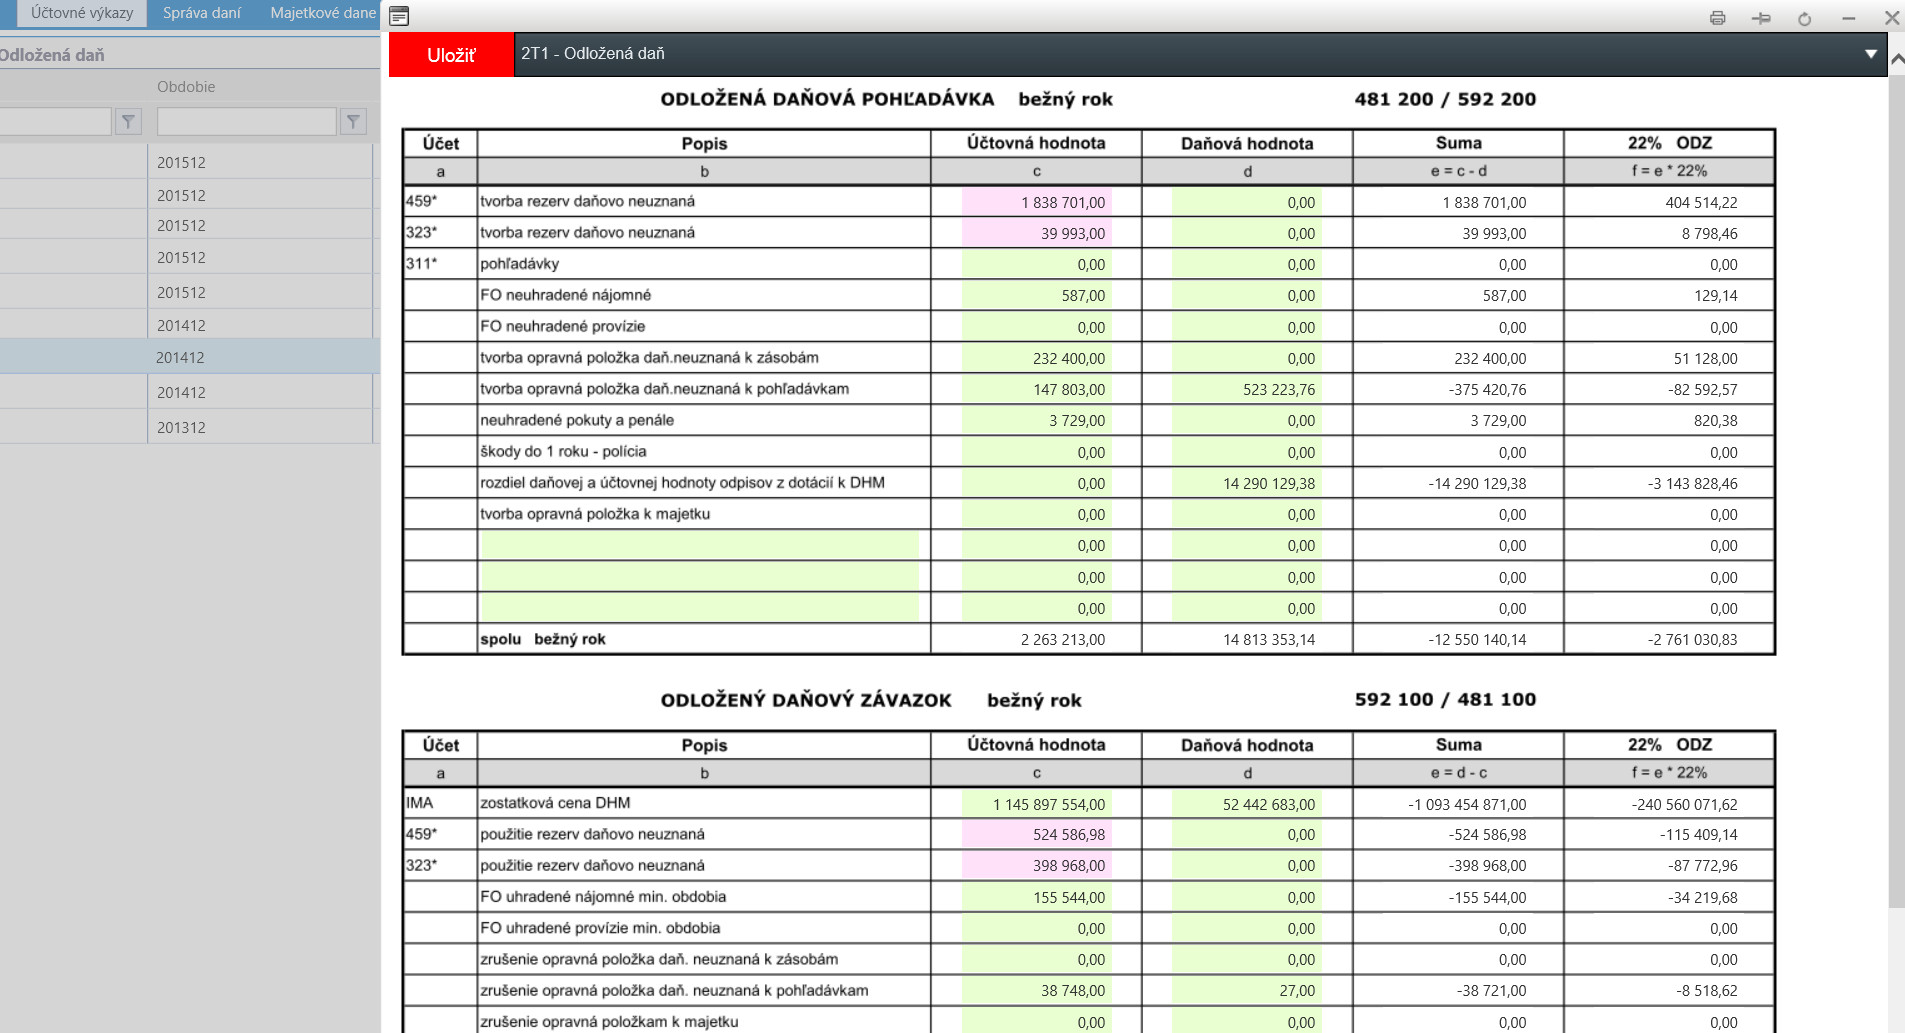Click the 523 223,76 Daňová hodnota cell
Image resolution: width=1905 pixels, height=1033 pixels.
(x=1247, y=389)
